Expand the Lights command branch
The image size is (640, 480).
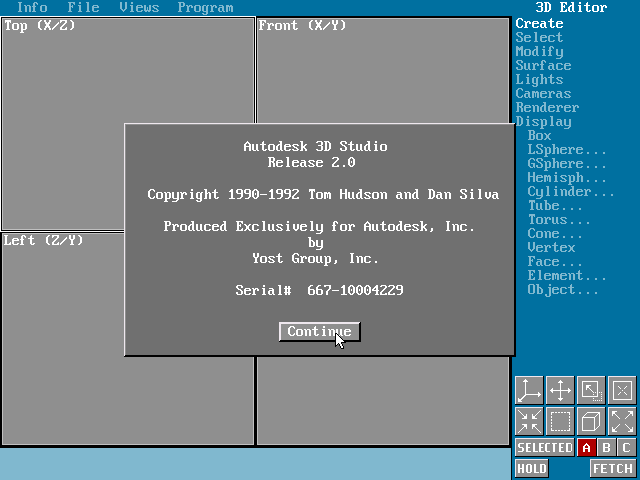539,80
